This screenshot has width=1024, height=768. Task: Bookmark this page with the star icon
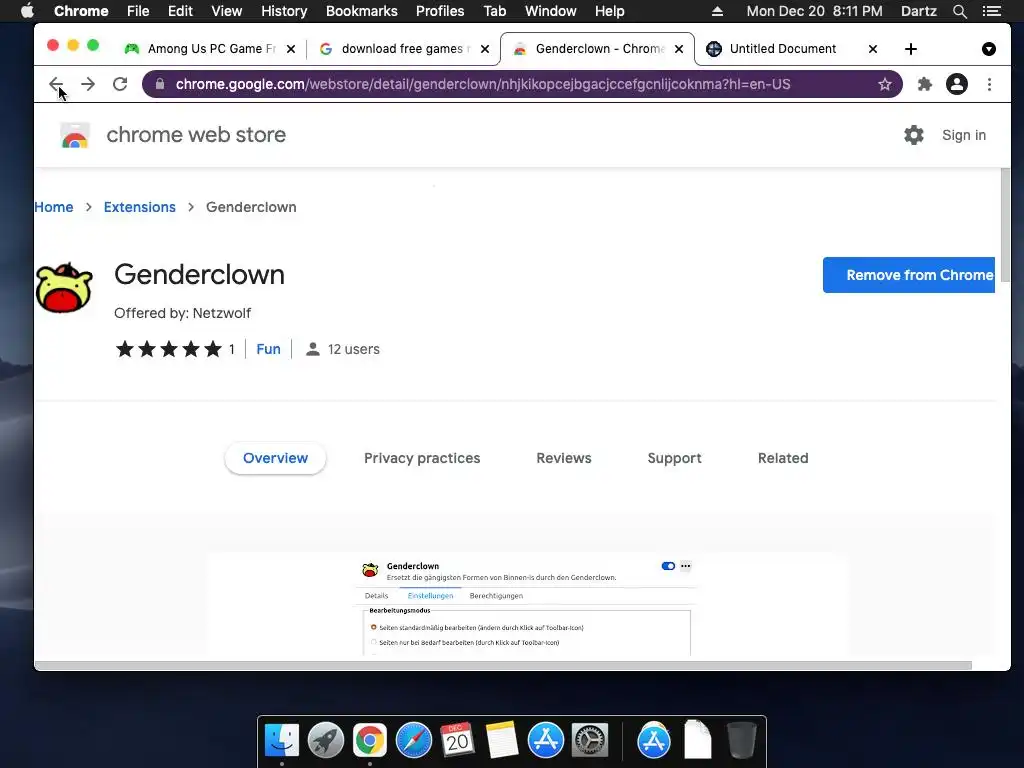click(x=884, y=84)
